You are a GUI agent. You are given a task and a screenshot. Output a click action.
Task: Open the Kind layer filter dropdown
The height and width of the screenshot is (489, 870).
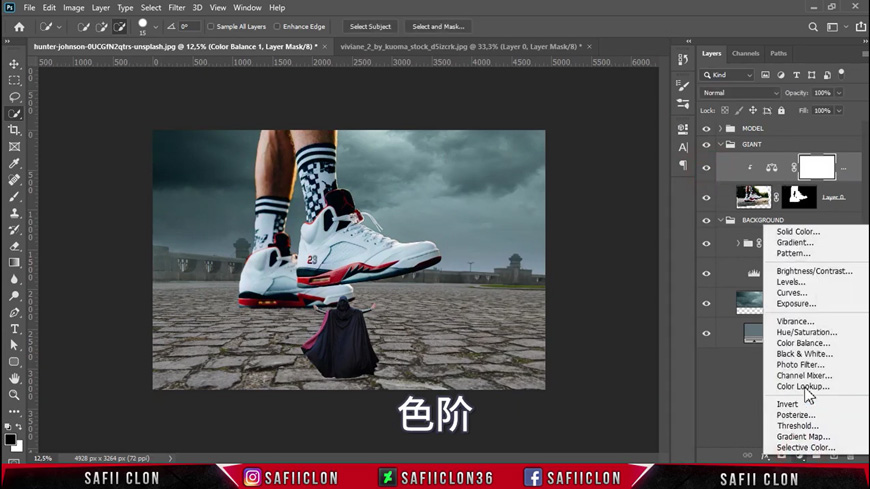pos(728,75)
